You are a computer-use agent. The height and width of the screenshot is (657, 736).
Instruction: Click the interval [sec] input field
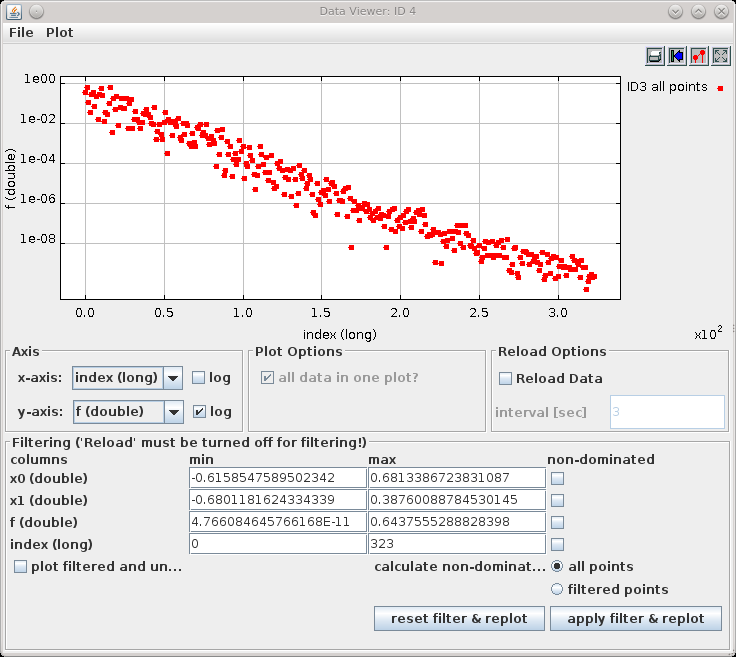click(x=667, y=412)
